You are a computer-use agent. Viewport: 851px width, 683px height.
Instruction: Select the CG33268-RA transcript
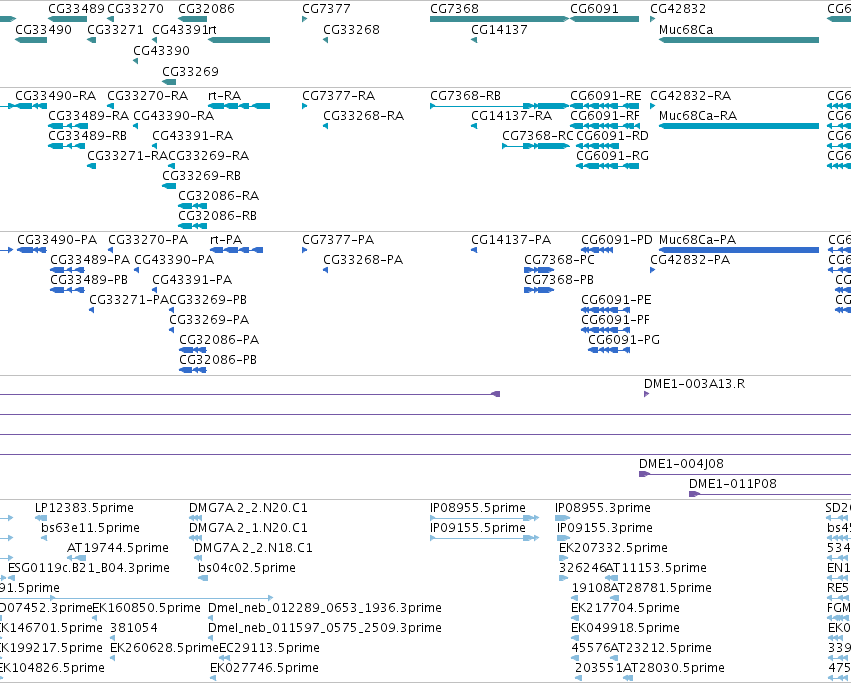(326, 126)
